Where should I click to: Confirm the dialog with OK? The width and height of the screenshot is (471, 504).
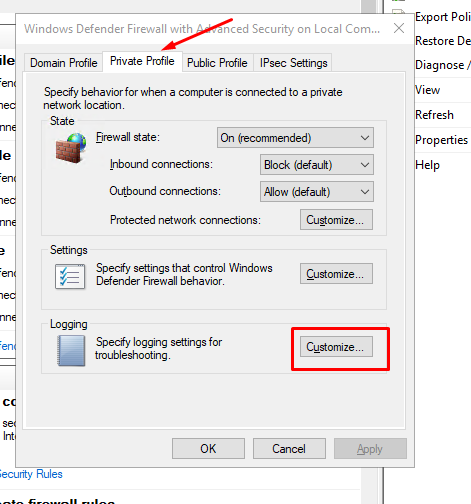pyautogui.click(x=208, y=449)
